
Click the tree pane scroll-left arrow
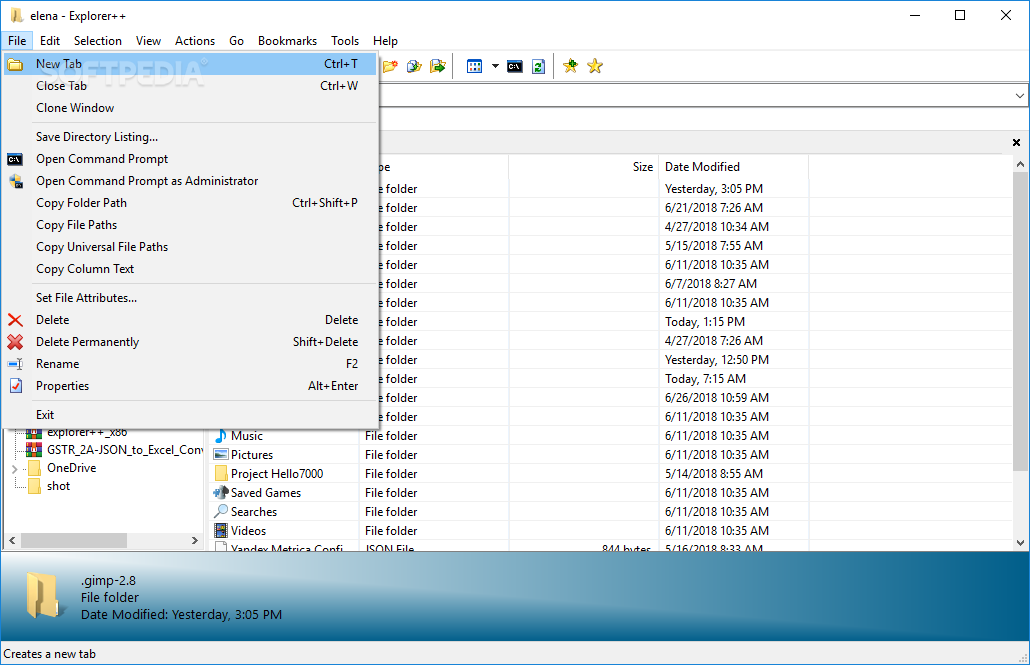point(12,541)
